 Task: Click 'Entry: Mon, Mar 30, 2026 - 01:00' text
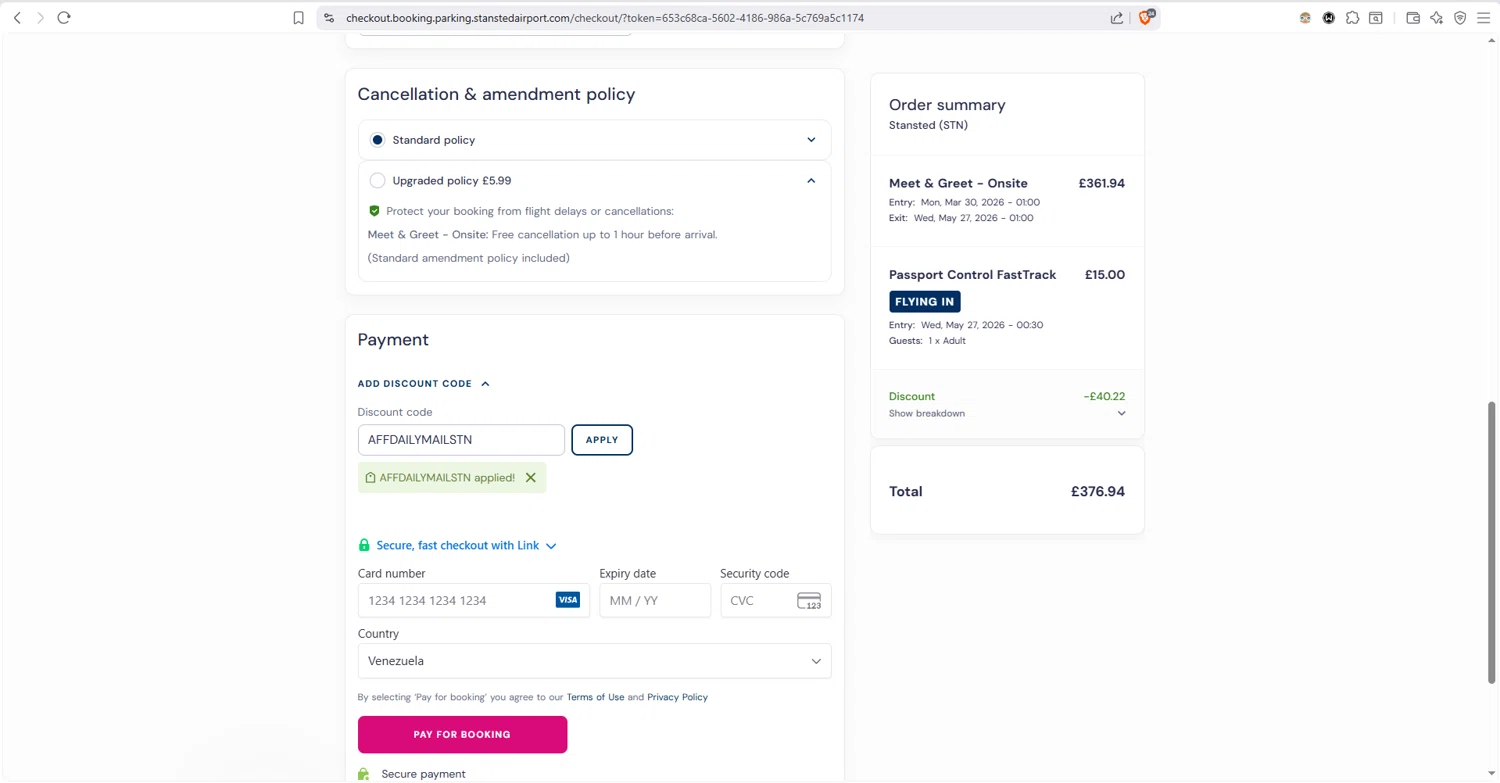(964, 203)
